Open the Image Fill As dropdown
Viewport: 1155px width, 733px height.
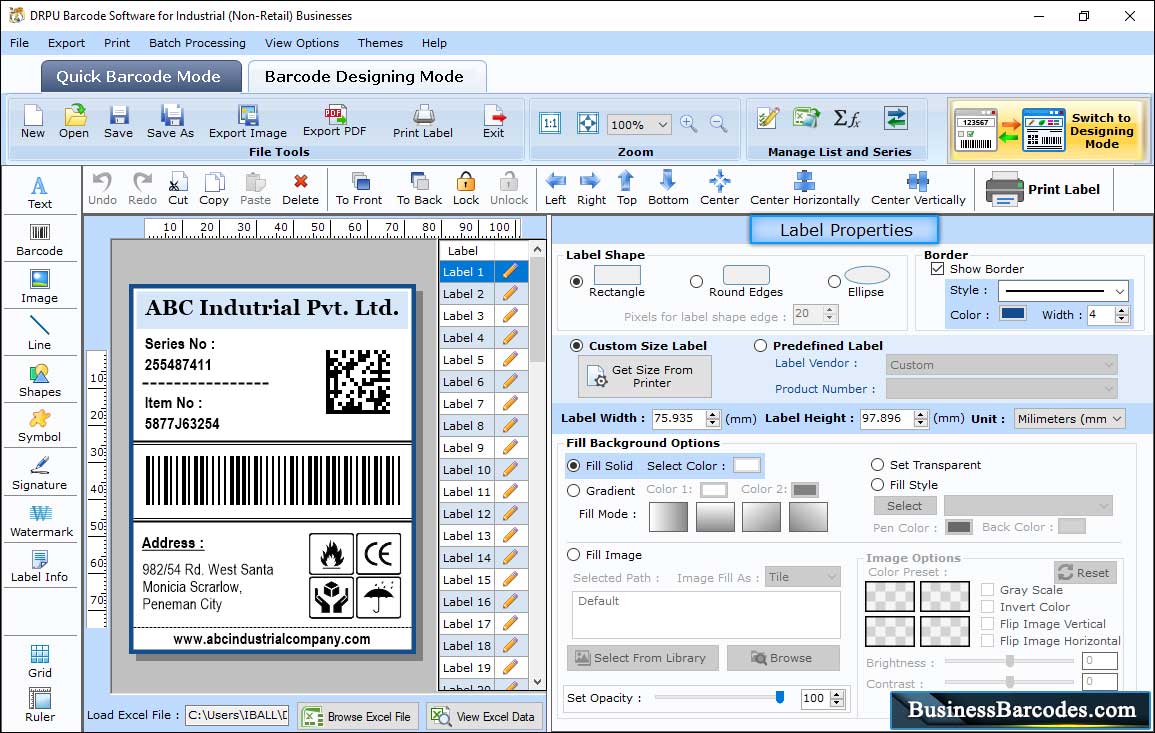coord(803,577)
